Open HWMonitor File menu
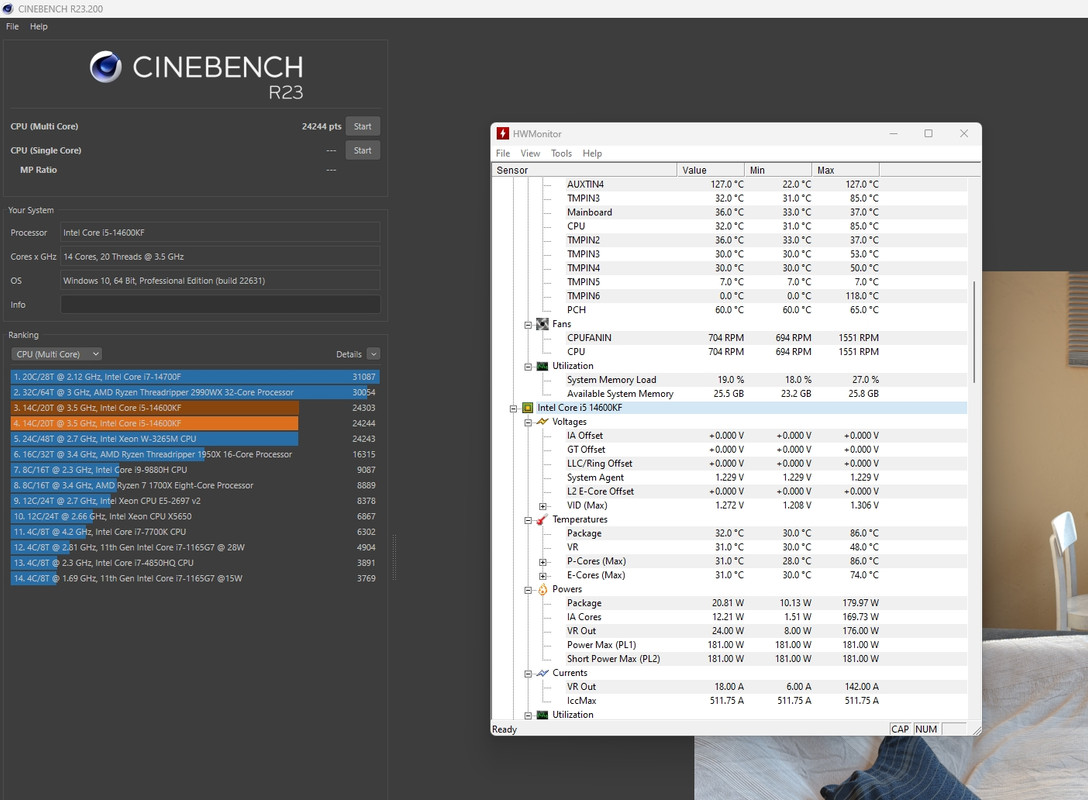This screenshot has height=800, width=1088. pos(503,153)
